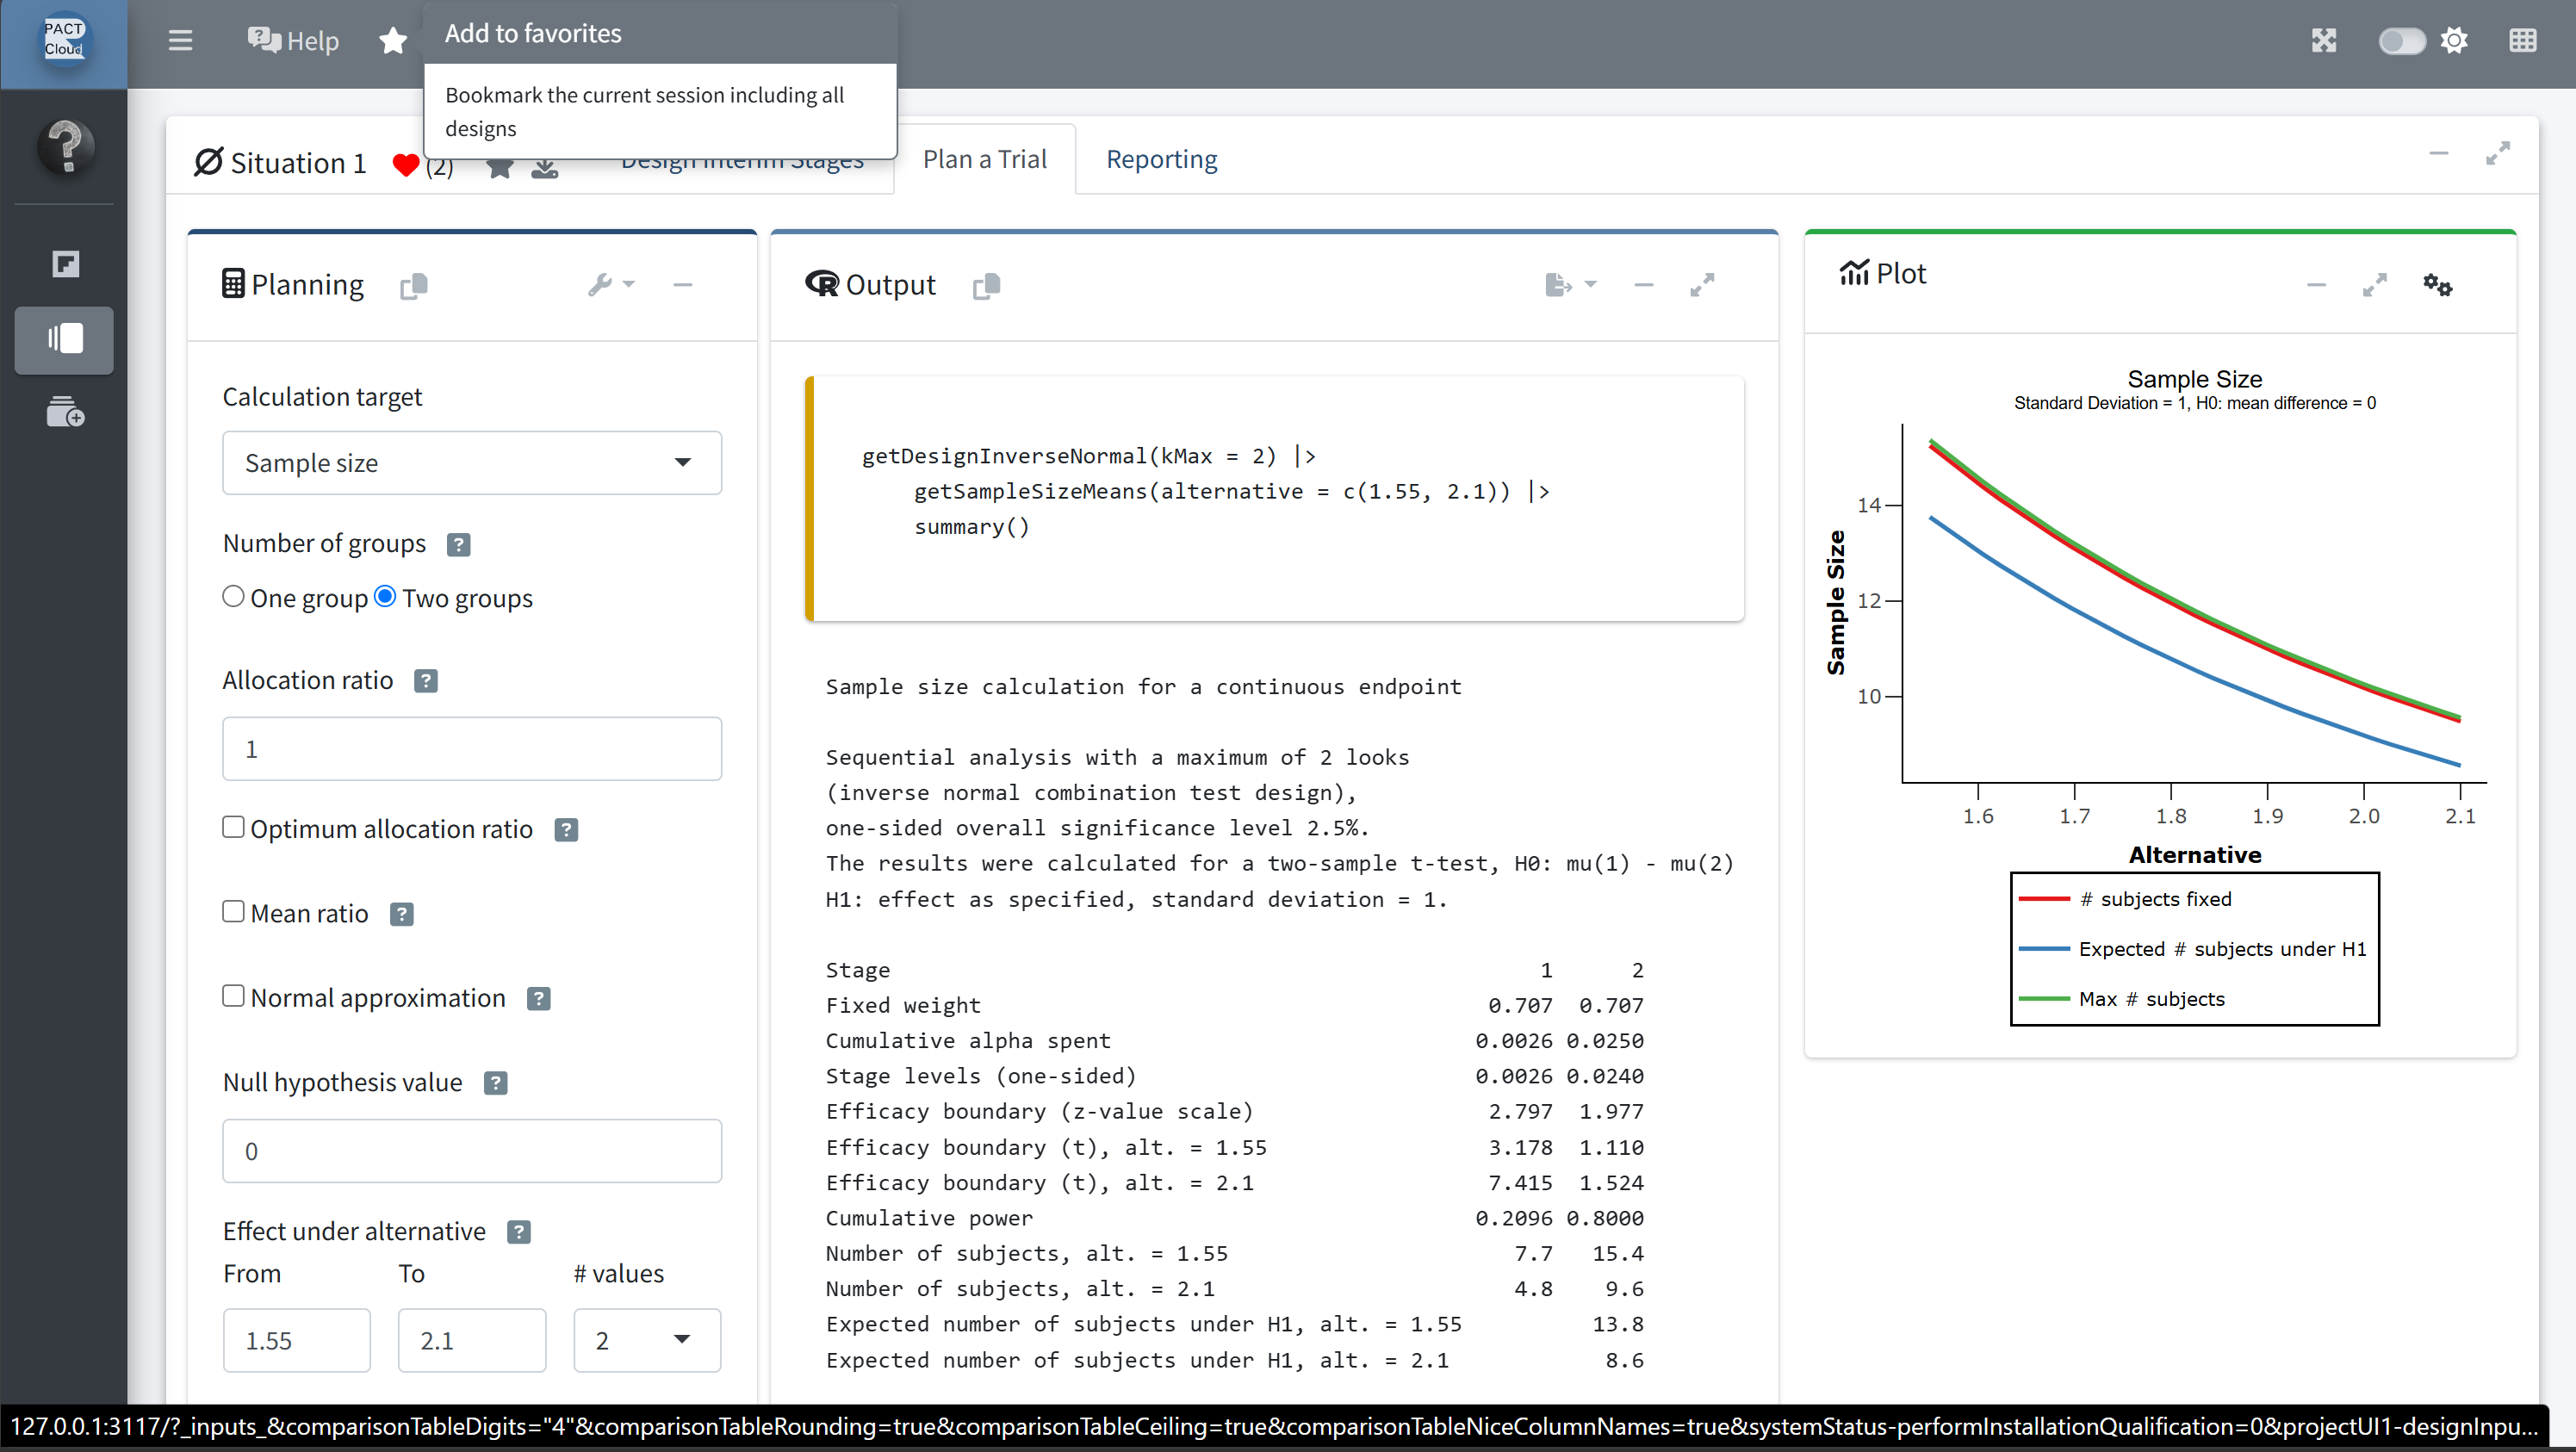Click the "Expected # subjects under H1" legend entry

(x=2193, y=949)
